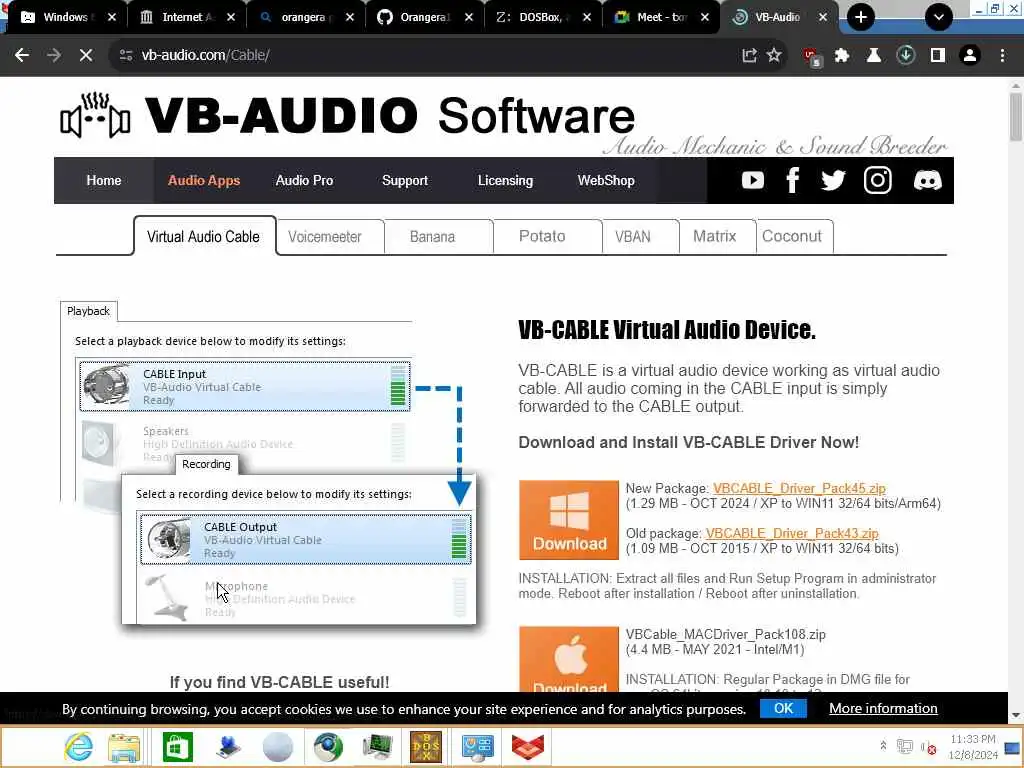Open the Chrome three-dot menu
Screen dimensions: 1024x768
[1002, 55]
